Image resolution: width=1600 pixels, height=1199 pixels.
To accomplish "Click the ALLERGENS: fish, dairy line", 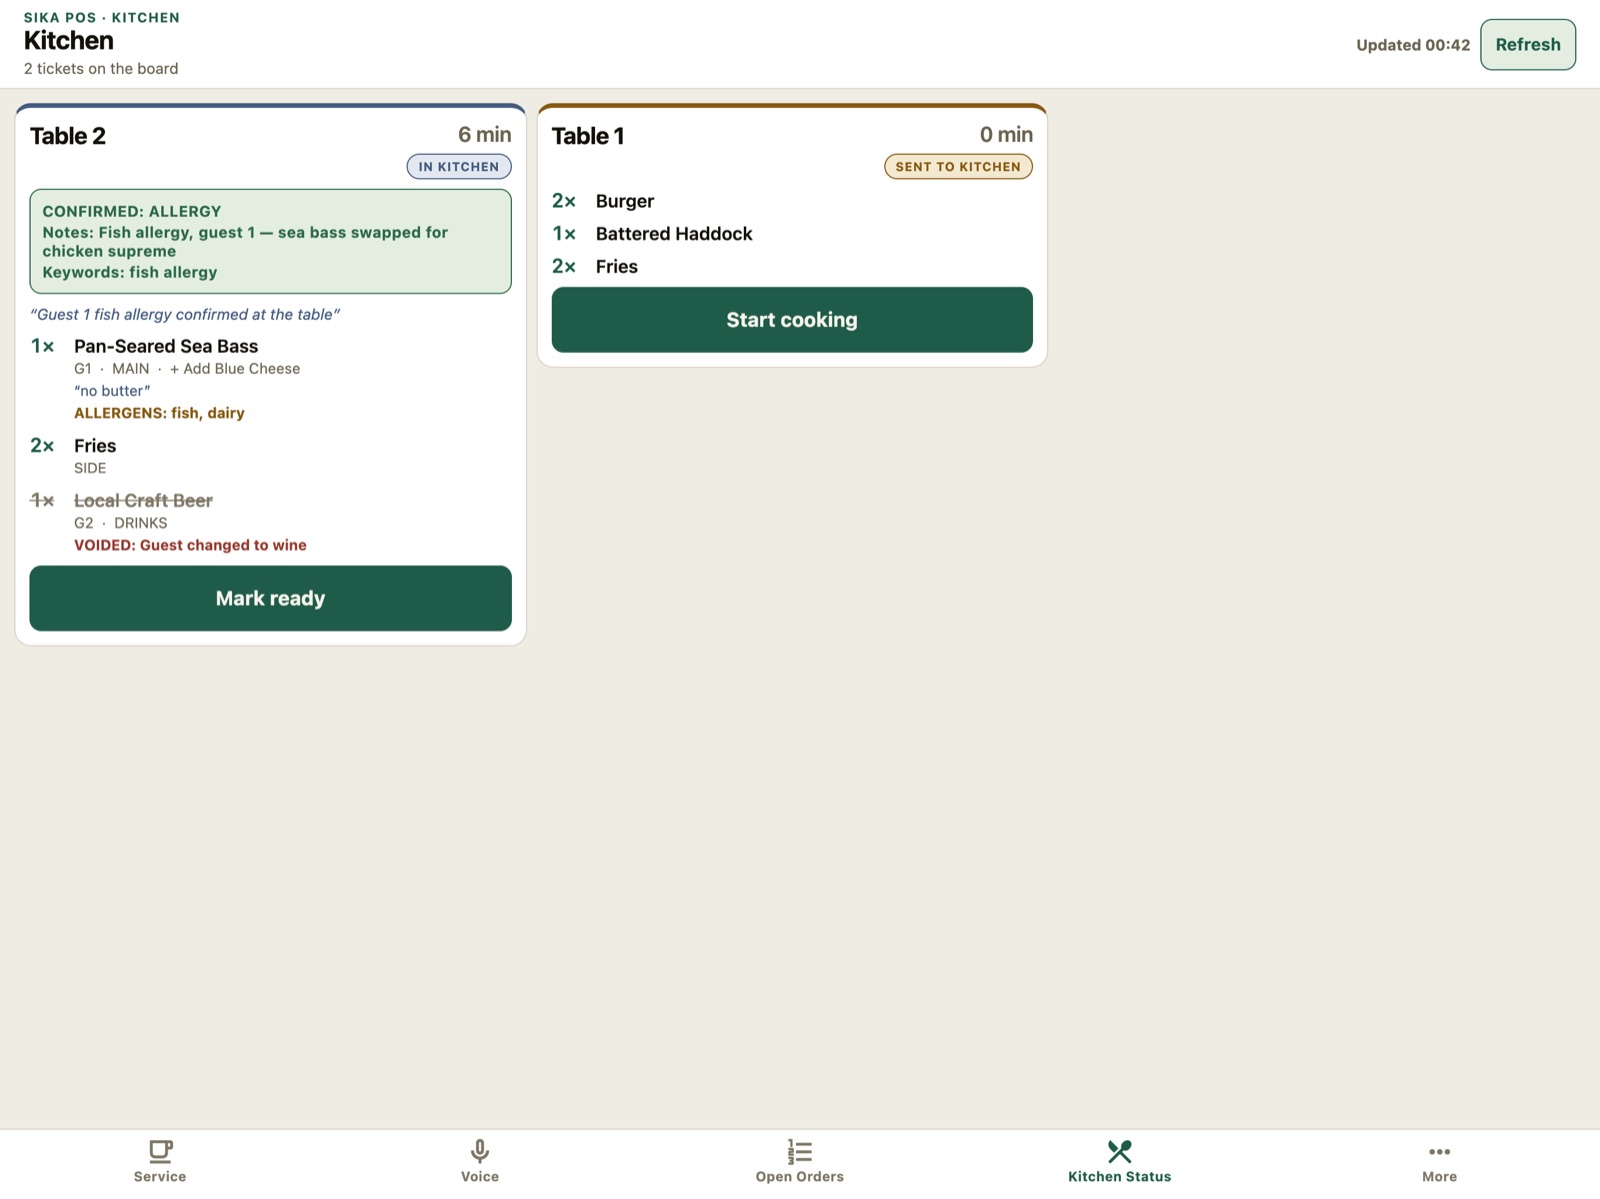I will [159, 413].
